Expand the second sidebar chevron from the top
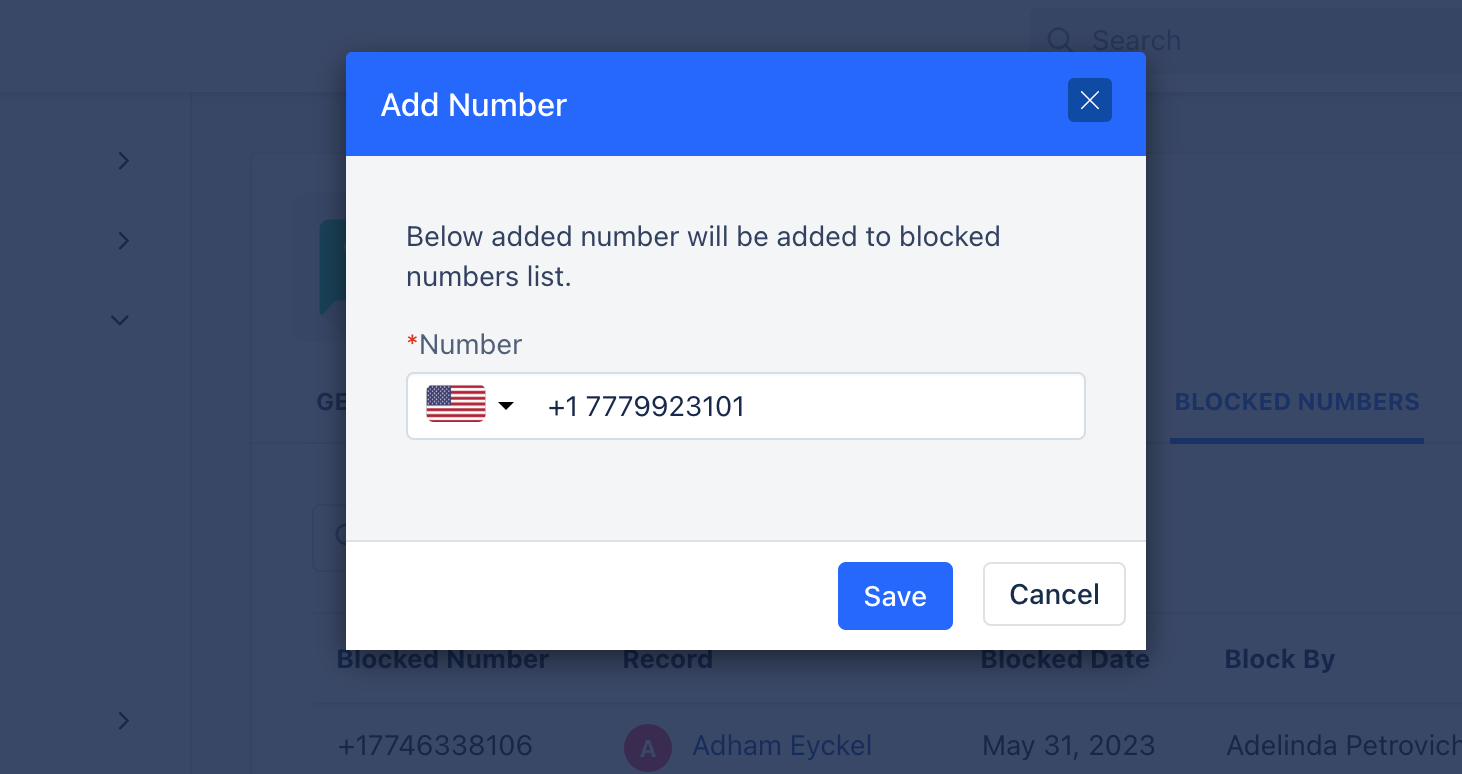 [x=123, y=240]
